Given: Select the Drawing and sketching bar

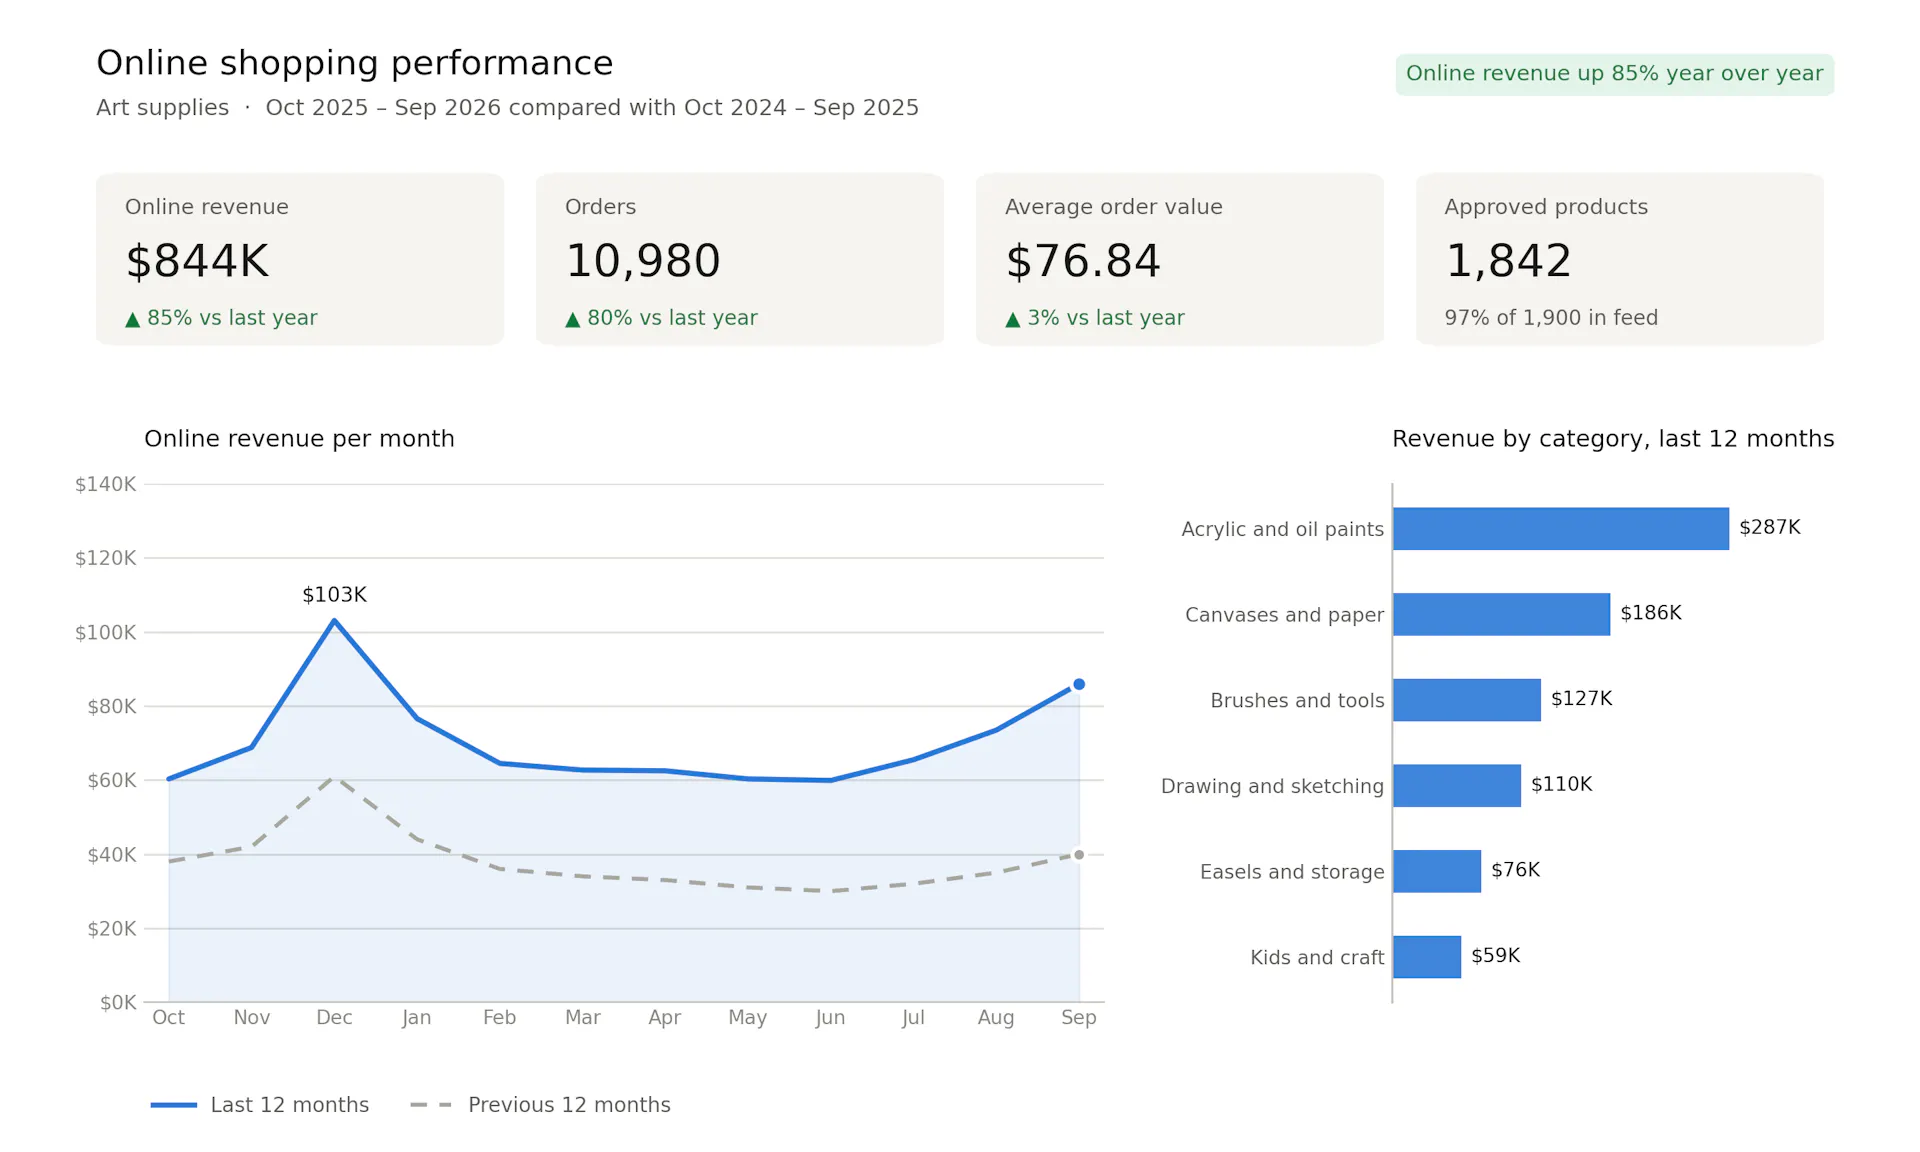Looking at the screenshot, I should coord(1457,786).
